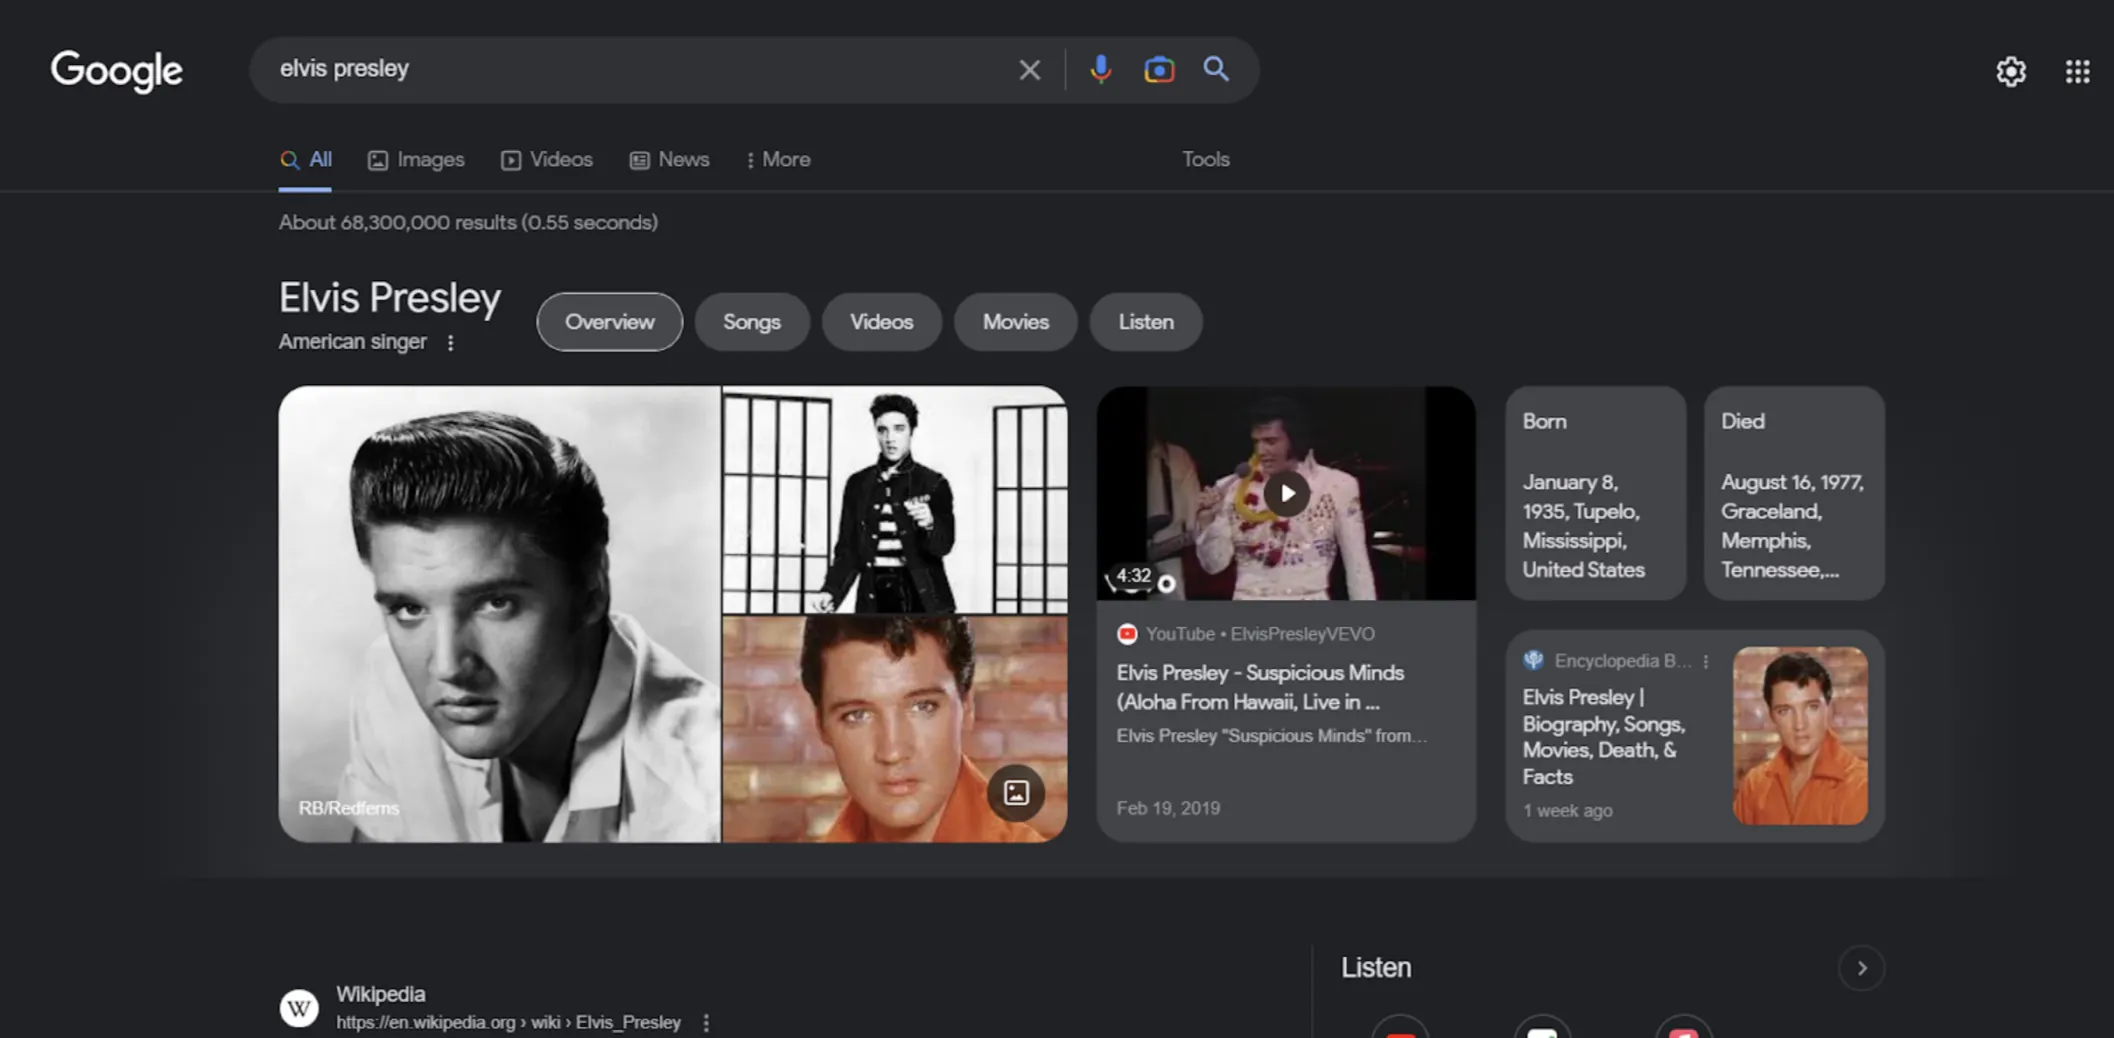The height and width of the screenshot is (1038, 2114).
Task: Submit search with magnifying glass icon
Action: coord(1216,69)
